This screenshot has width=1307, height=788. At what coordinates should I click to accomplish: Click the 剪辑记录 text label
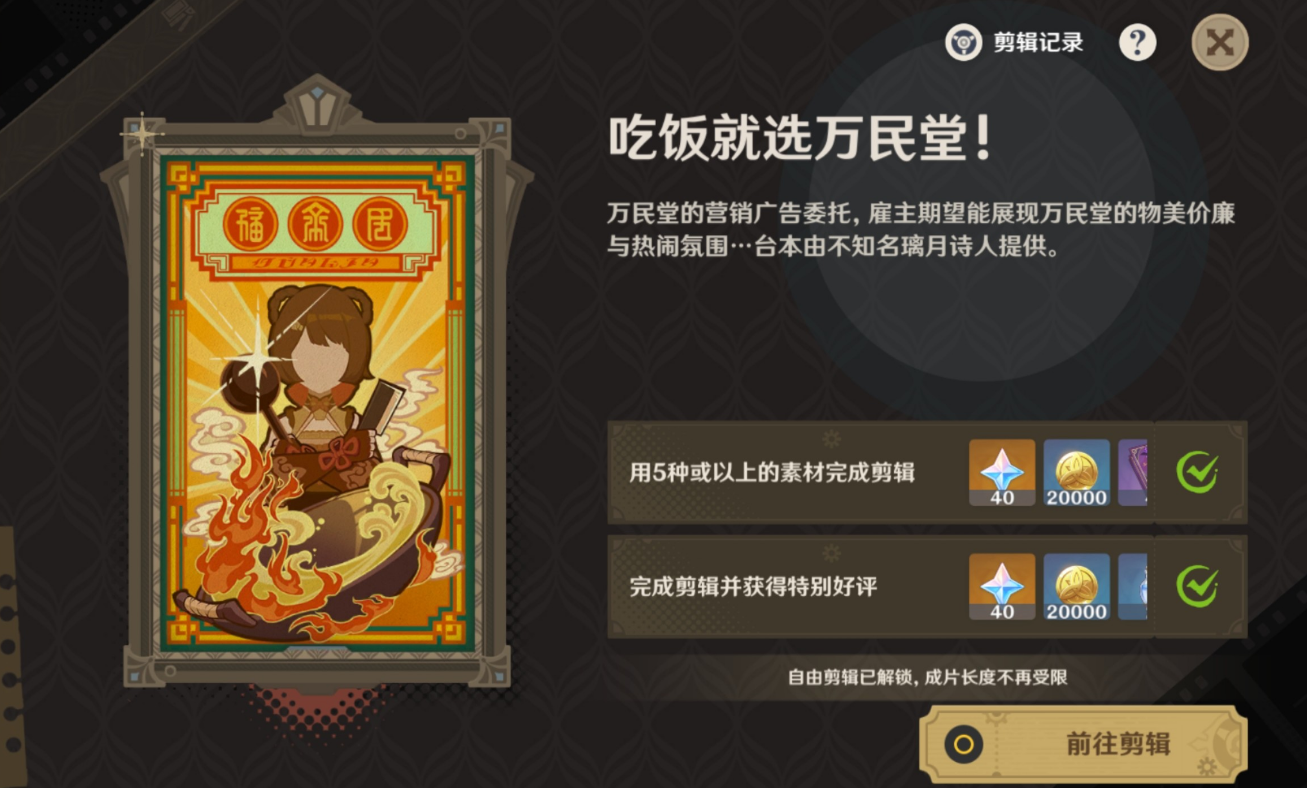(1038, 43)
